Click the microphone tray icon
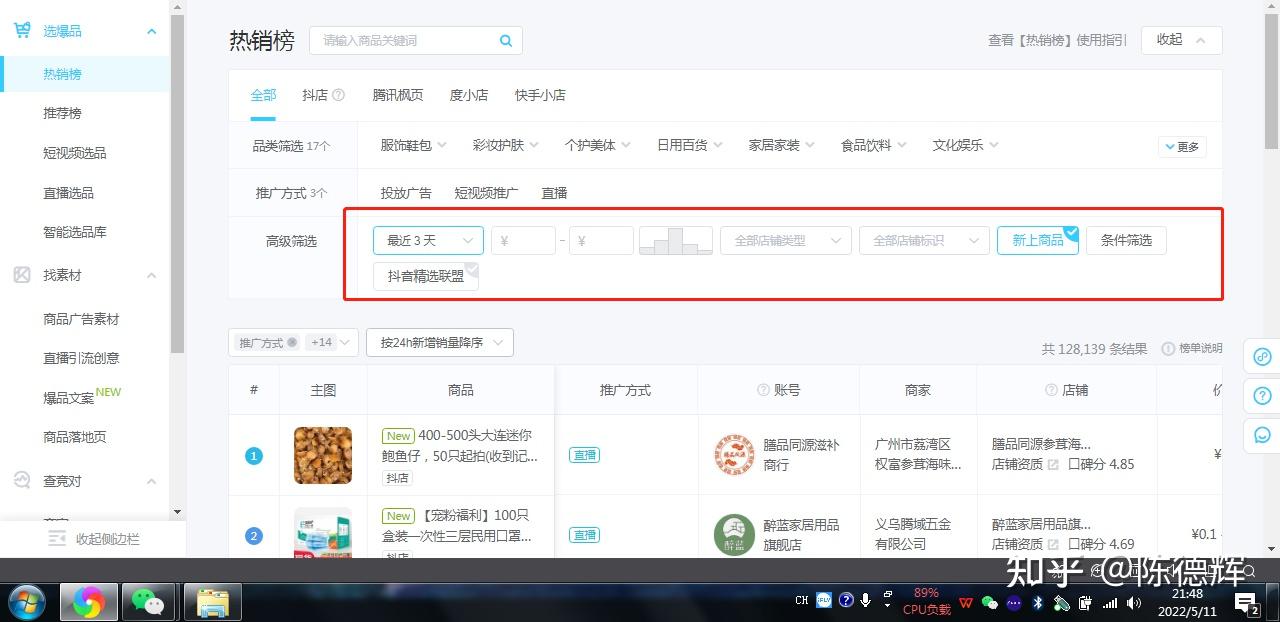Viewport: 1280px width, 622px height. [x=866, y=601]
